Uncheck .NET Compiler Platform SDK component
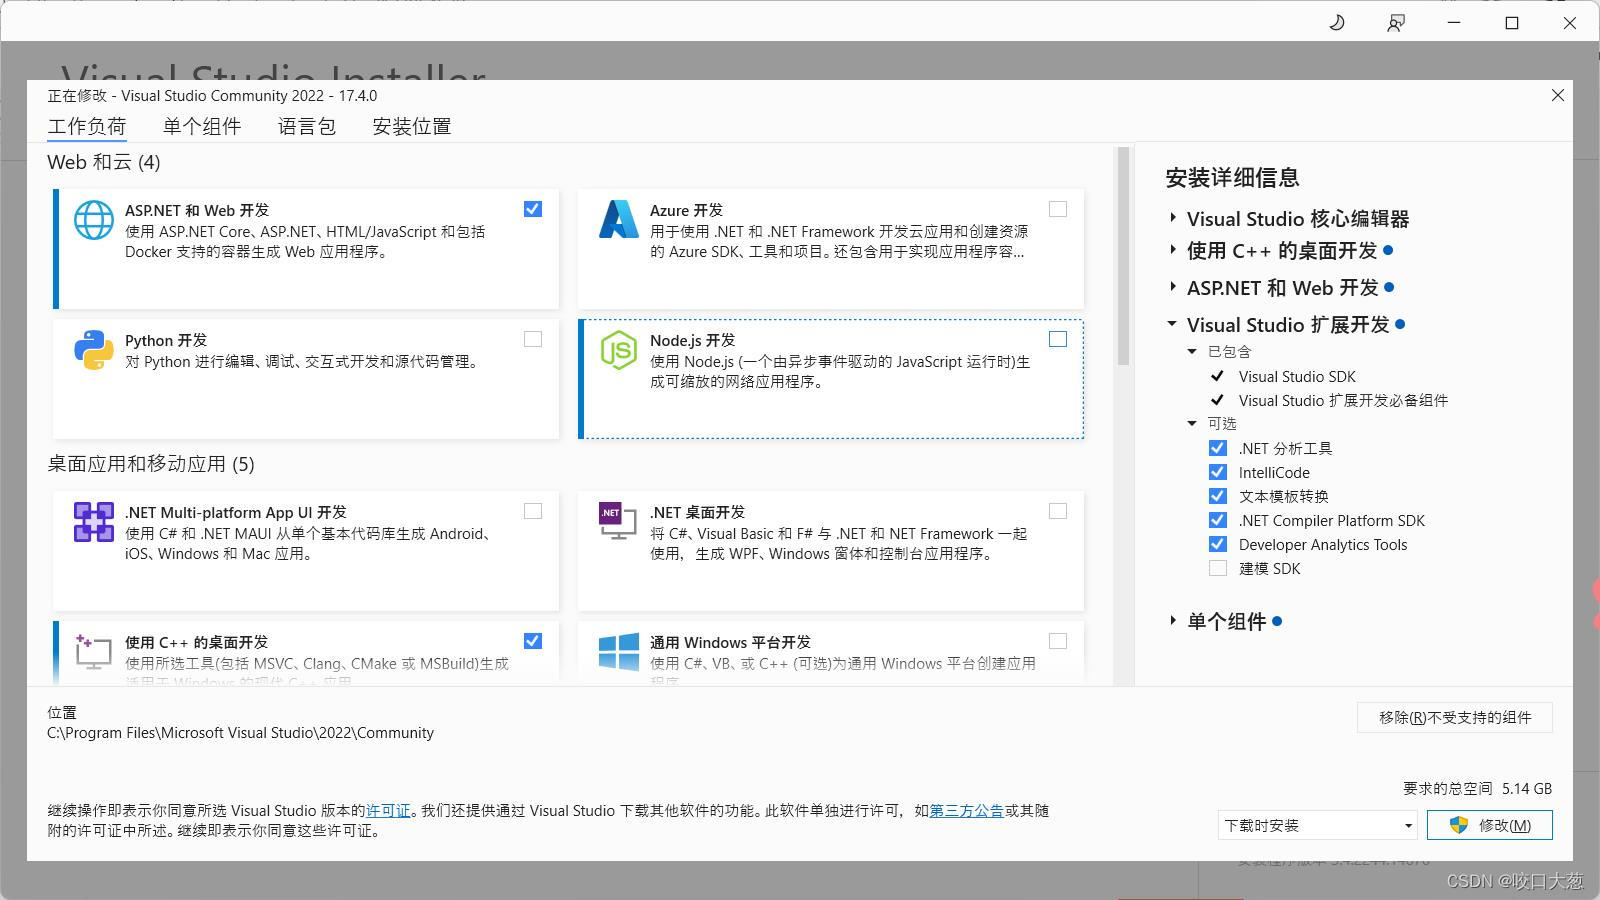The width and height of the screenshot is (1600, 900). coord(1217,520)
